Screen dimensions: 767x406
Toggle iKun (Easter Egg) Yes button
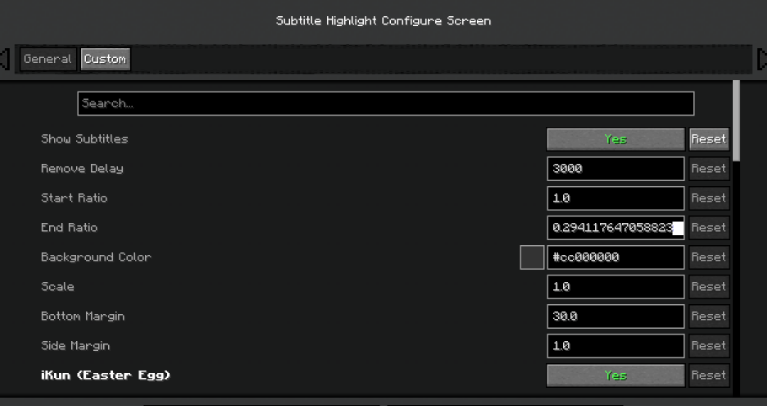(615, 375)
